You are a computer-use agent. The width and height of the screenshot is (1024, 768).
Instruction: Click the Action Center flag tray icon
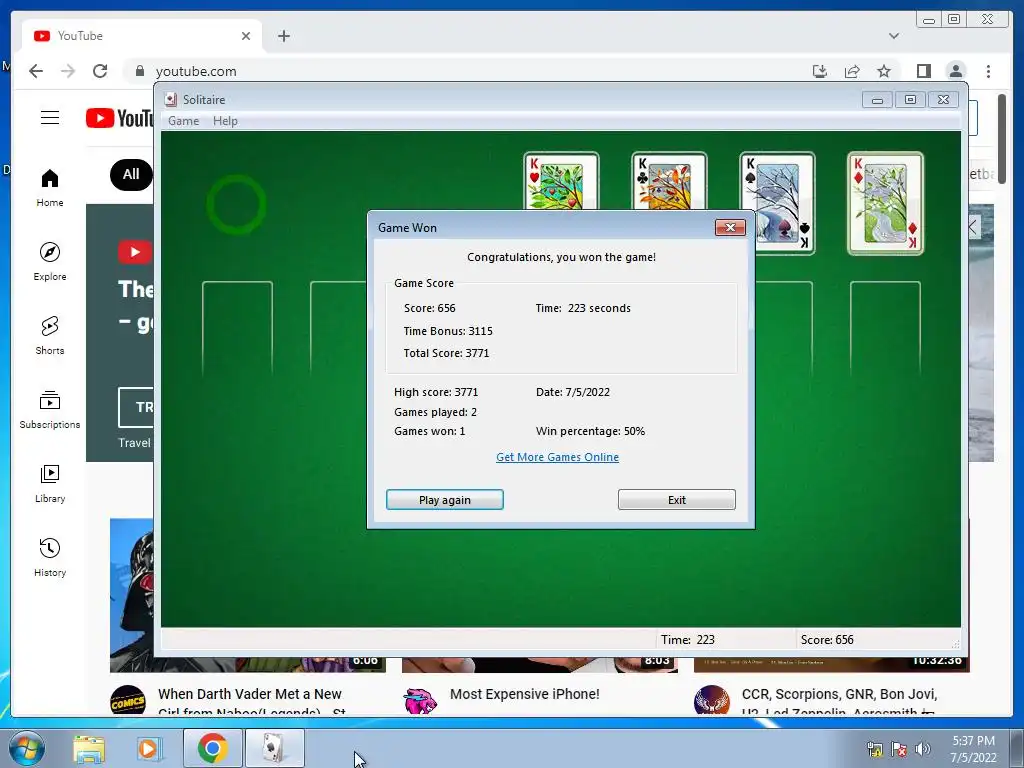[899, 749]
